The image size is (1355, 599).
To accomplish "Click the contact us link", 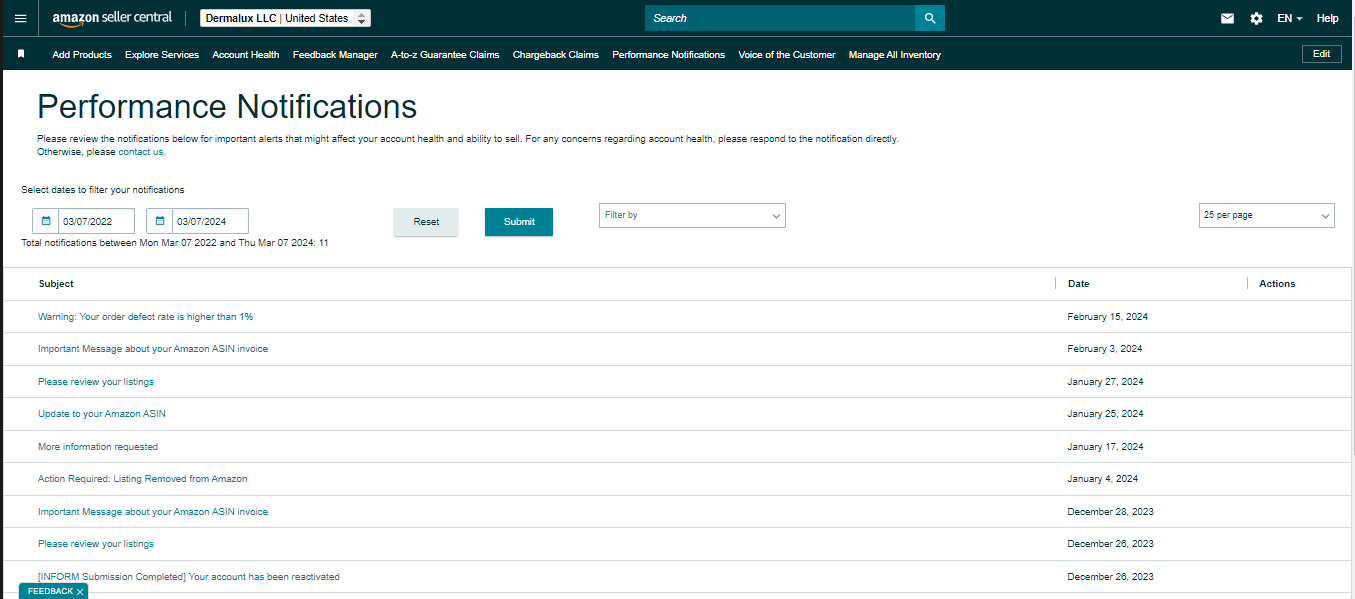I will click(141, 152).
